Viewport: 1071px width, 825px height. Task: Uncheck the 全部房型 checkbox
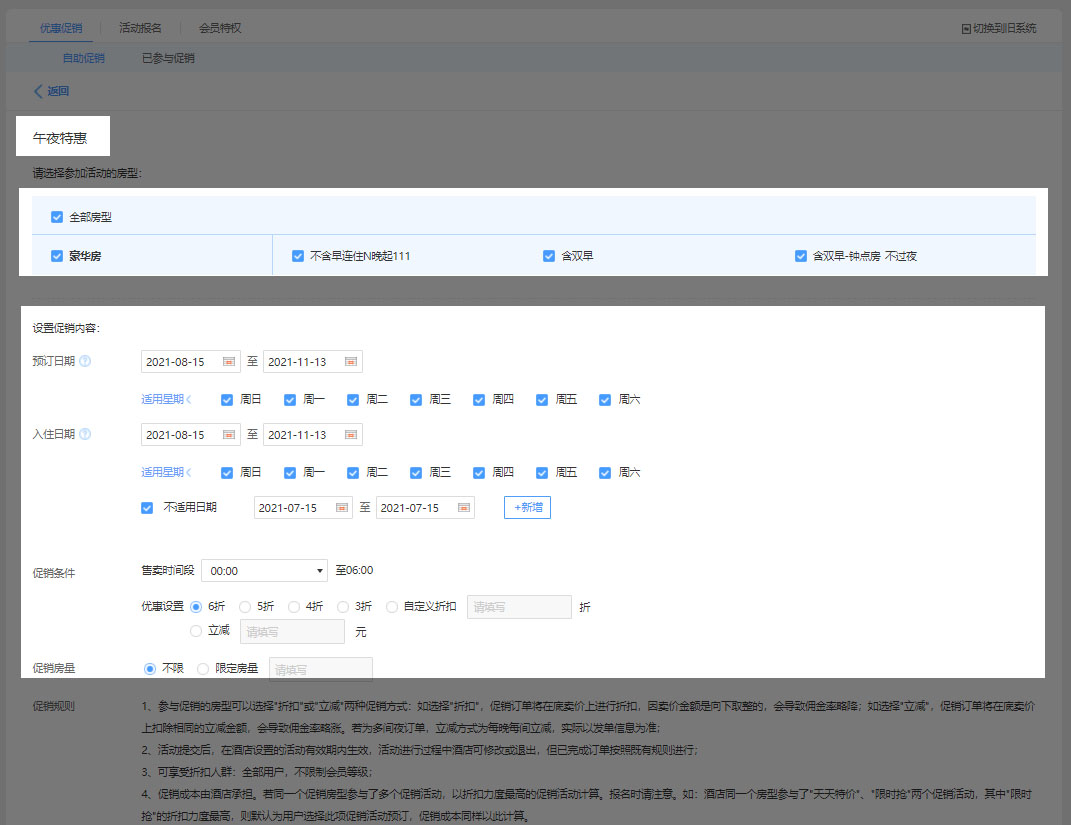(57, 217)
